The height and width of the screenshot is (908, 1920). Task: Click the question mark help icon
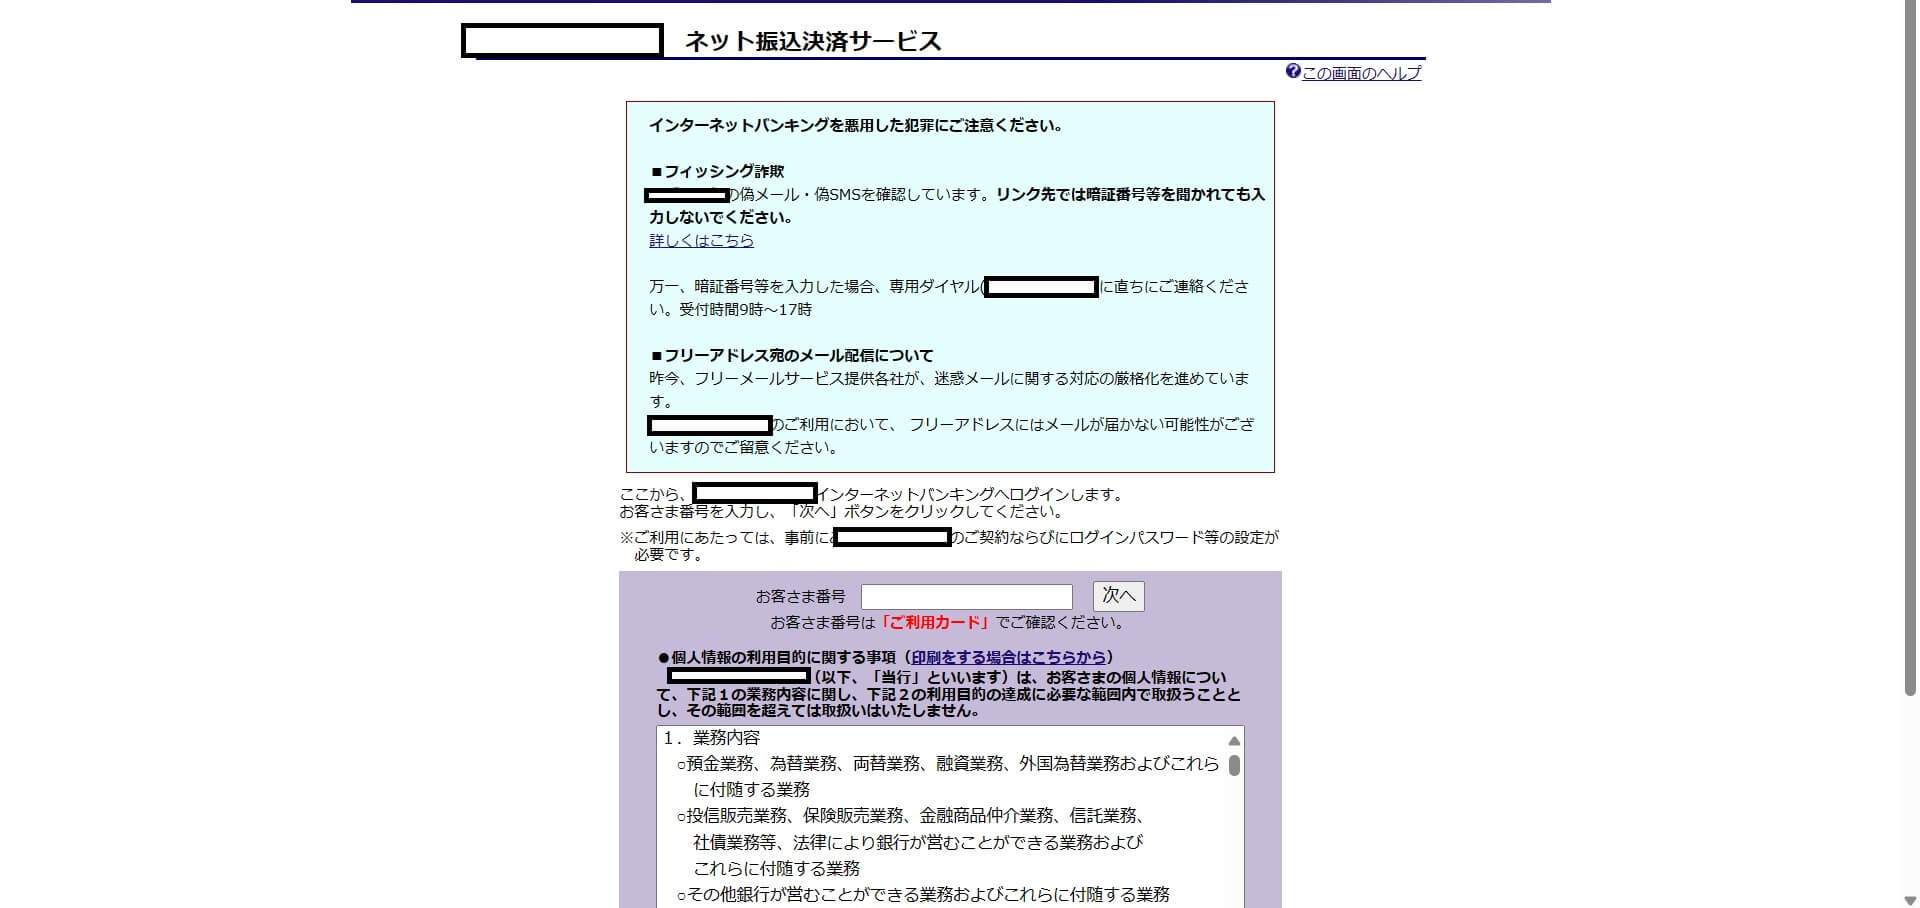[1292, 72]
